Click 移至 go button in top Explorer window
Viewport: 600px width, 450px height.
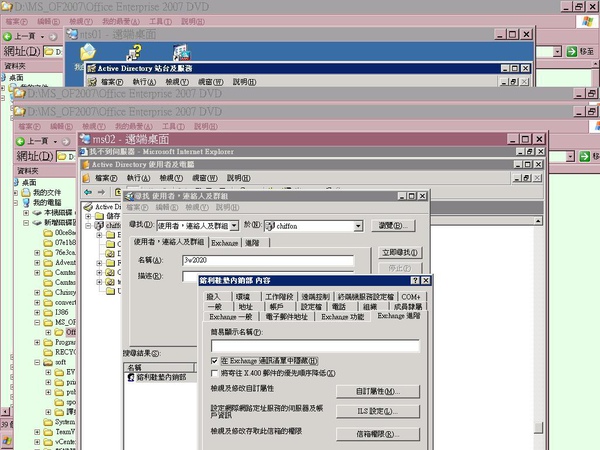[580, 51]
